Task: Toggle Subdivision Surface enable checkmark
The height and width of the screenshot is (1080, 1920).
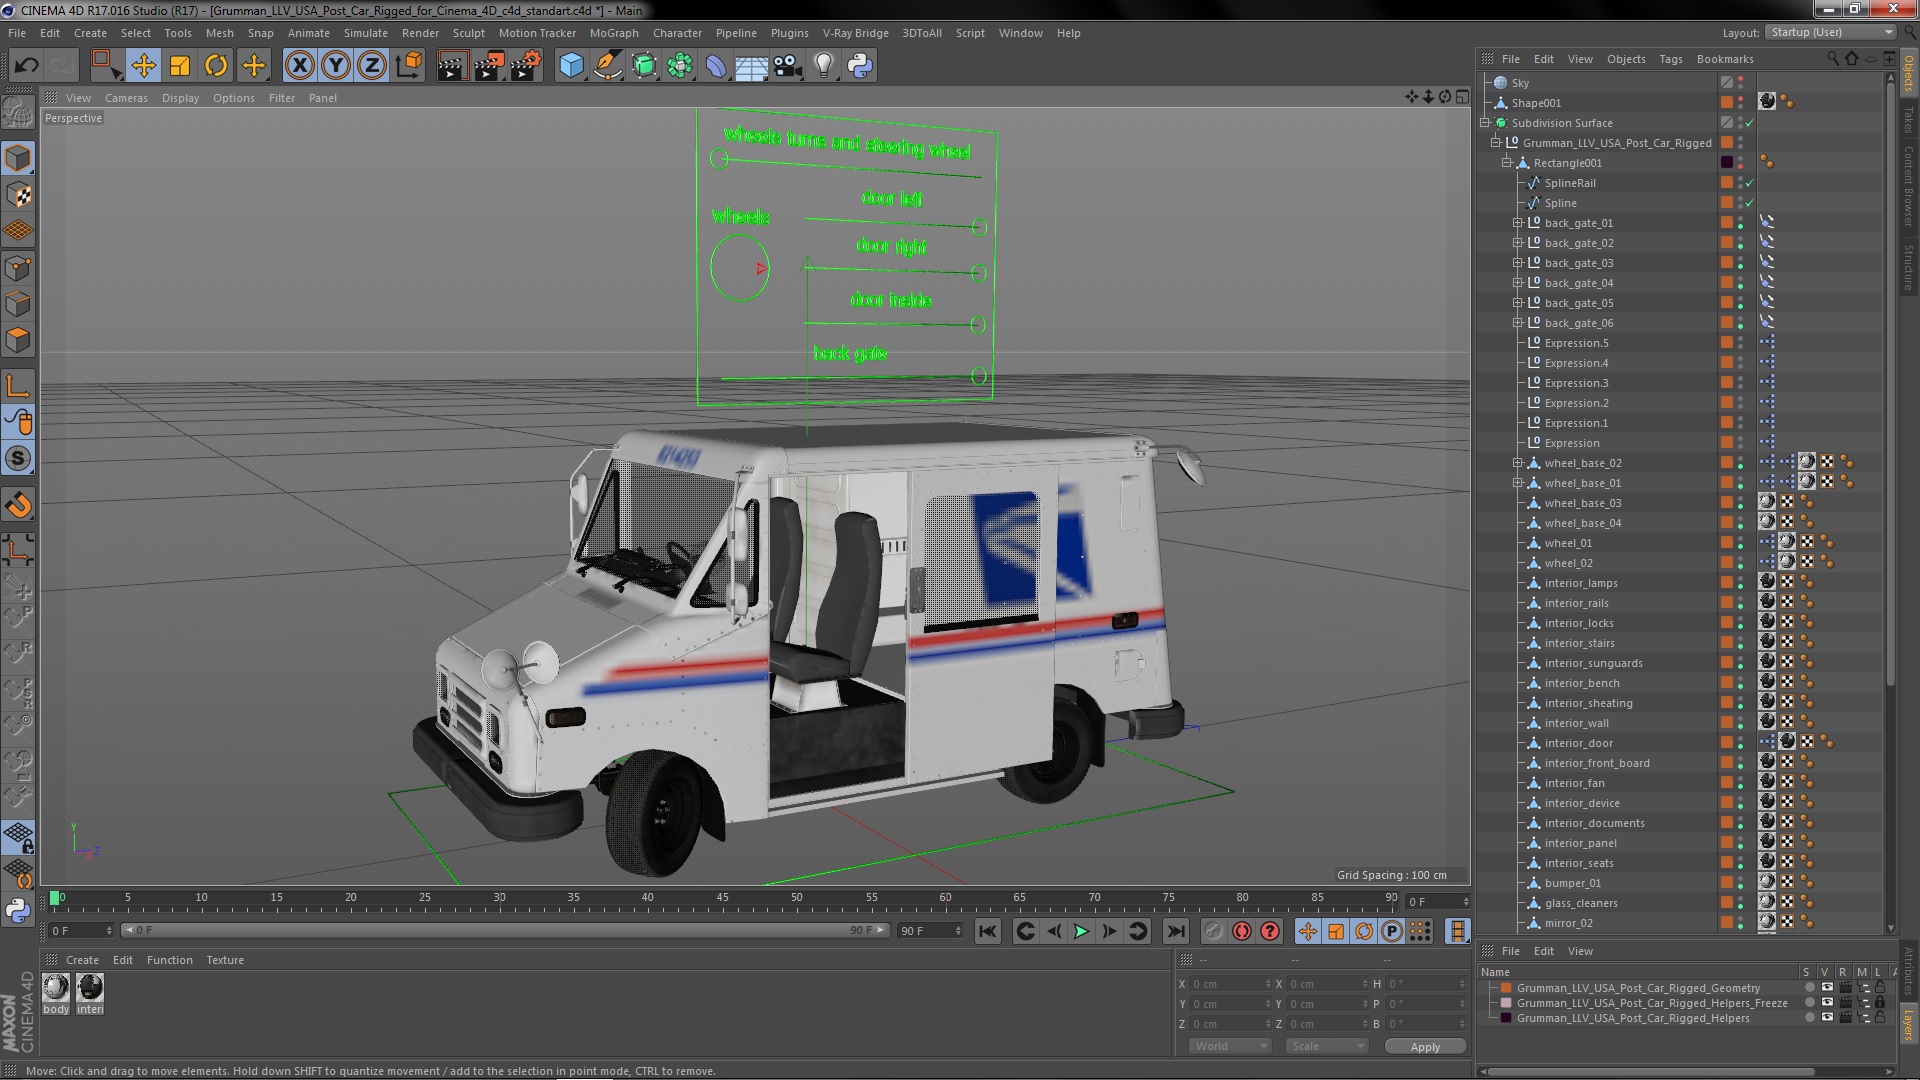Action: 1750,123
